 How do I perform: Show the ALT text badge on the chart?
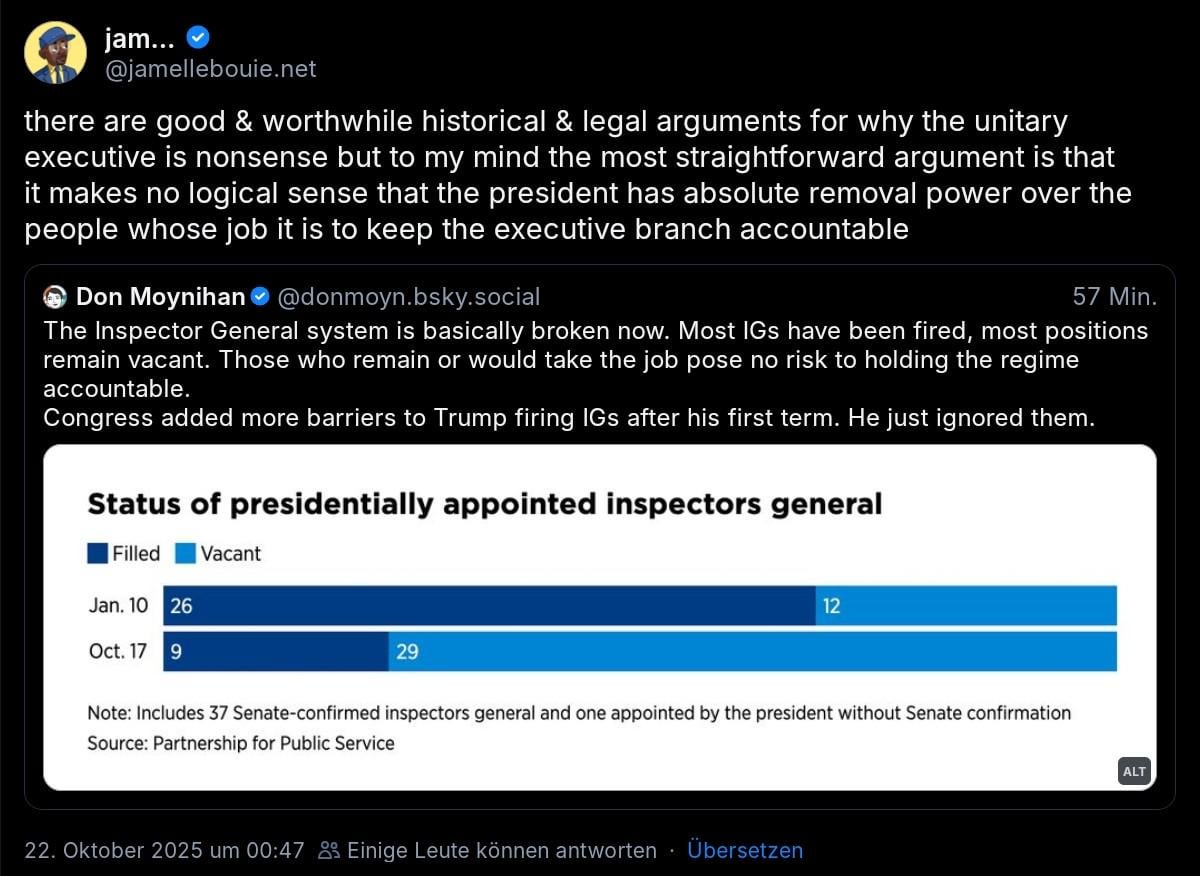[1134, 771]
